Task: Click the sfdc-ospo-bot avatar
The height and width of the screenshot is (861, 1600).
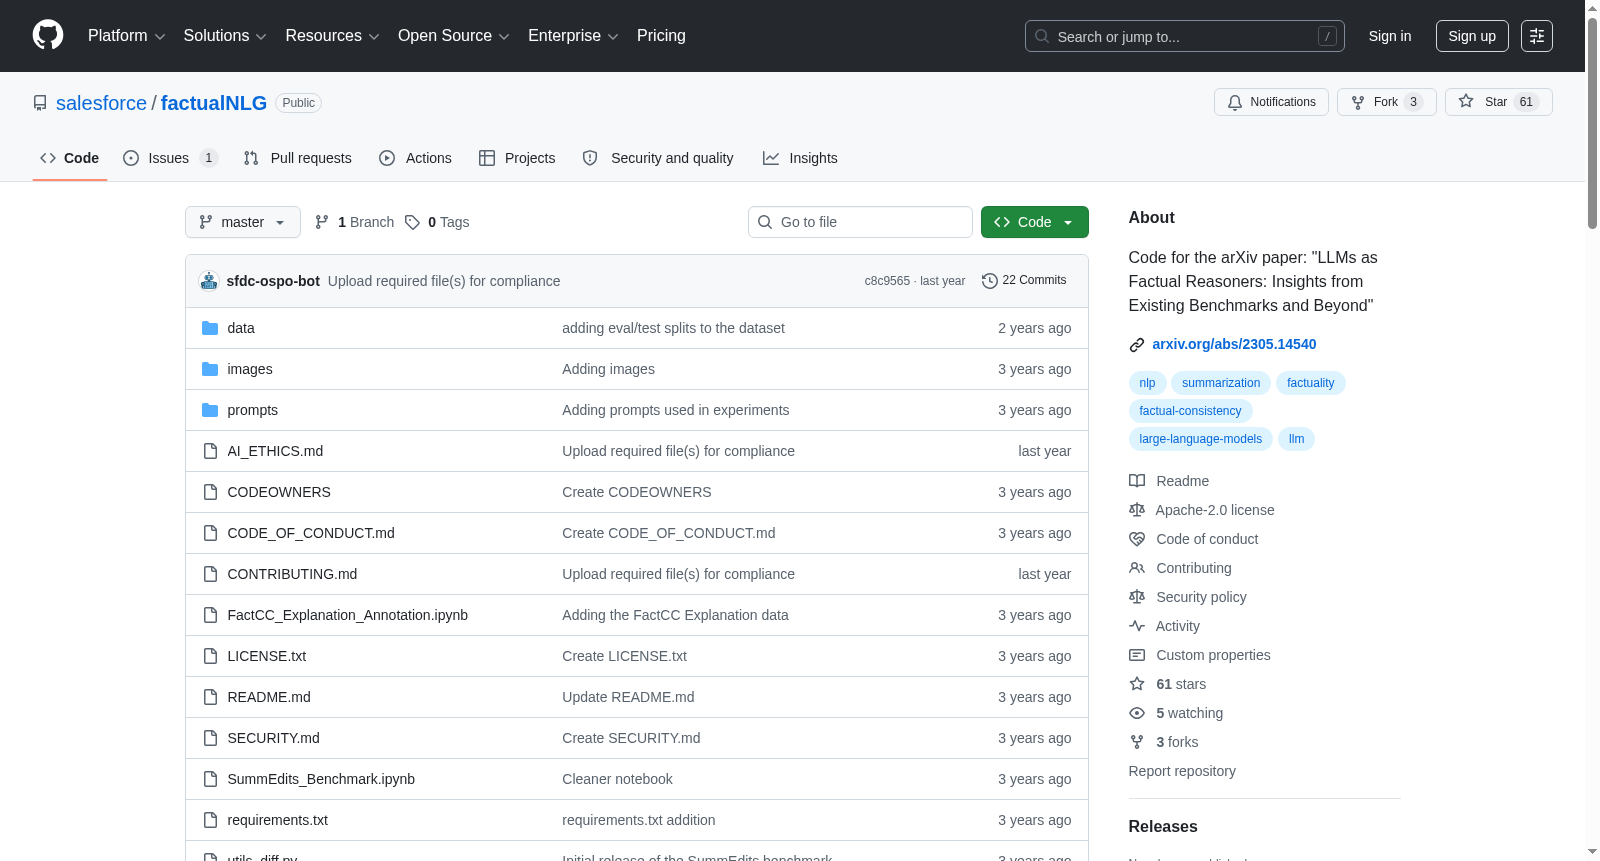Action: (x=209, y=281)
